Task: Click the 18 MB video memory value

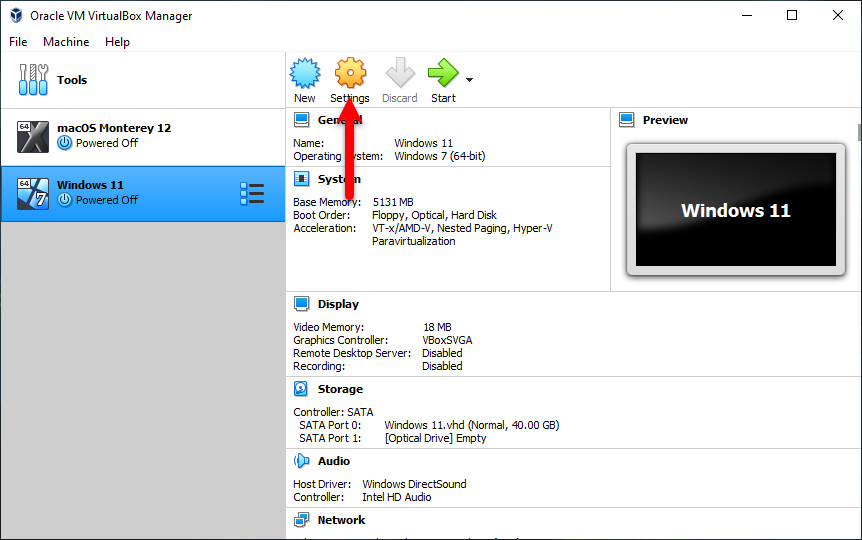Action: coord(437,327)
